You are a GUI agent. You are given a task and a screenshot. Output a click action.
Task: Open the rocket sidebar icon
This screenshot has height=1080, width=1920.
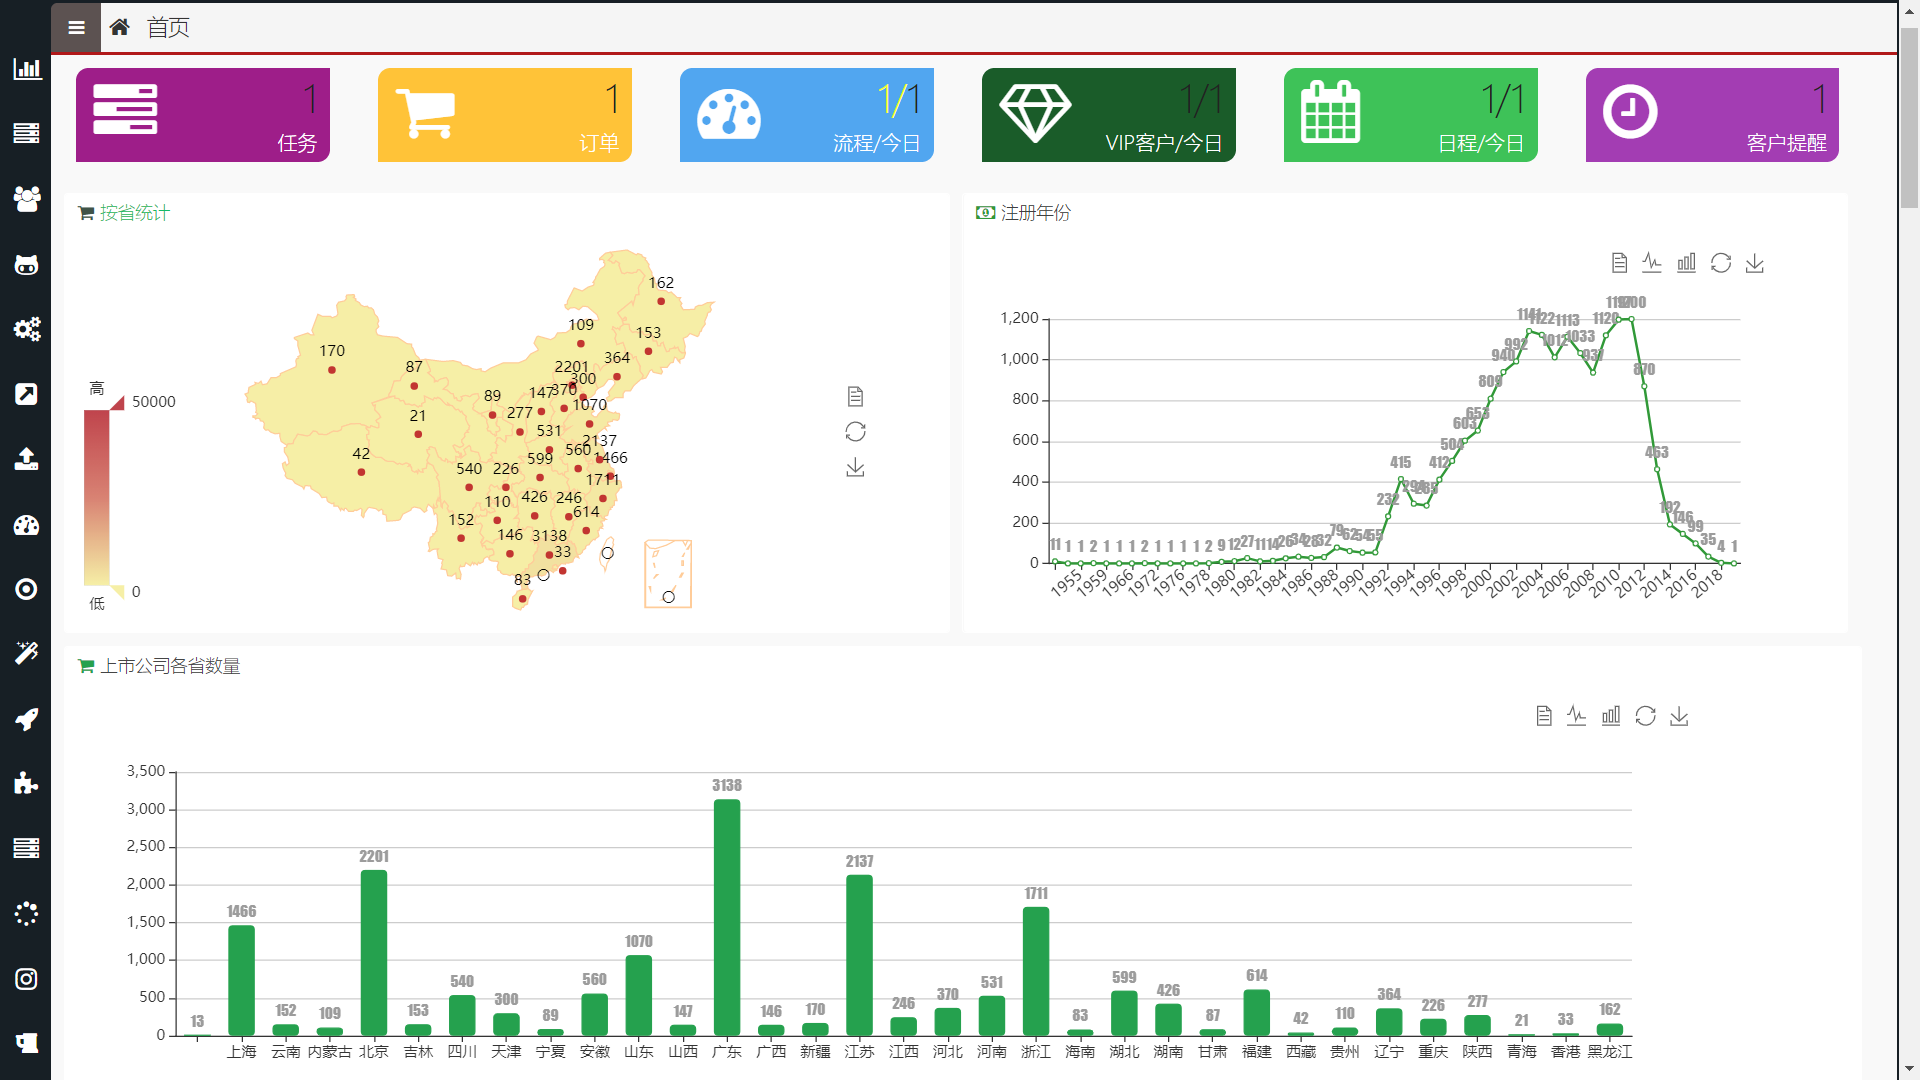coord(26,719)
